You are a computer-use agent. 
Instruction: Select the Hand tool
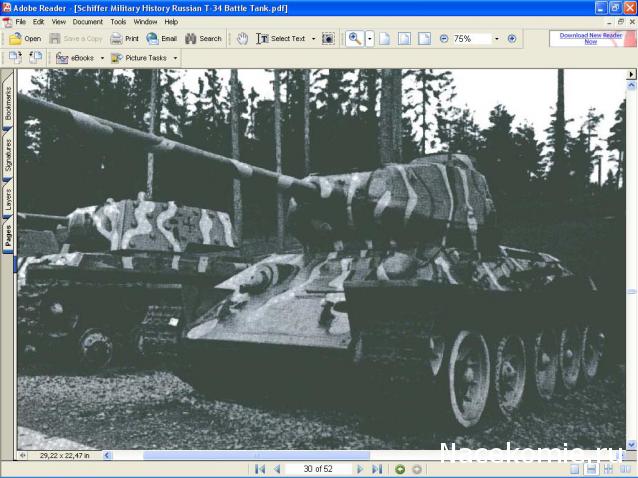tap(242, 39)
